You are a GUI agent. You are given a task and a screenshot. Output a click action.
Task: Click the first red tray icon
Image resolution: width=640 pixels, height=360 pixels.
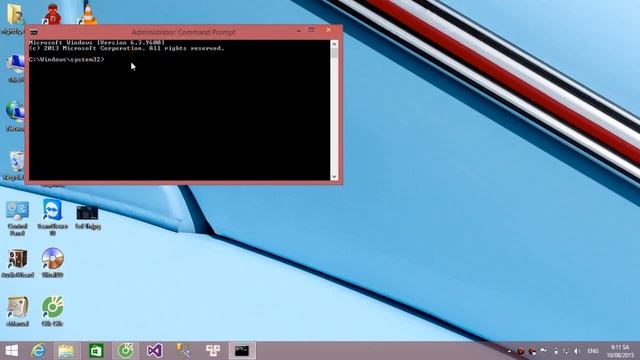pos(521,351)
